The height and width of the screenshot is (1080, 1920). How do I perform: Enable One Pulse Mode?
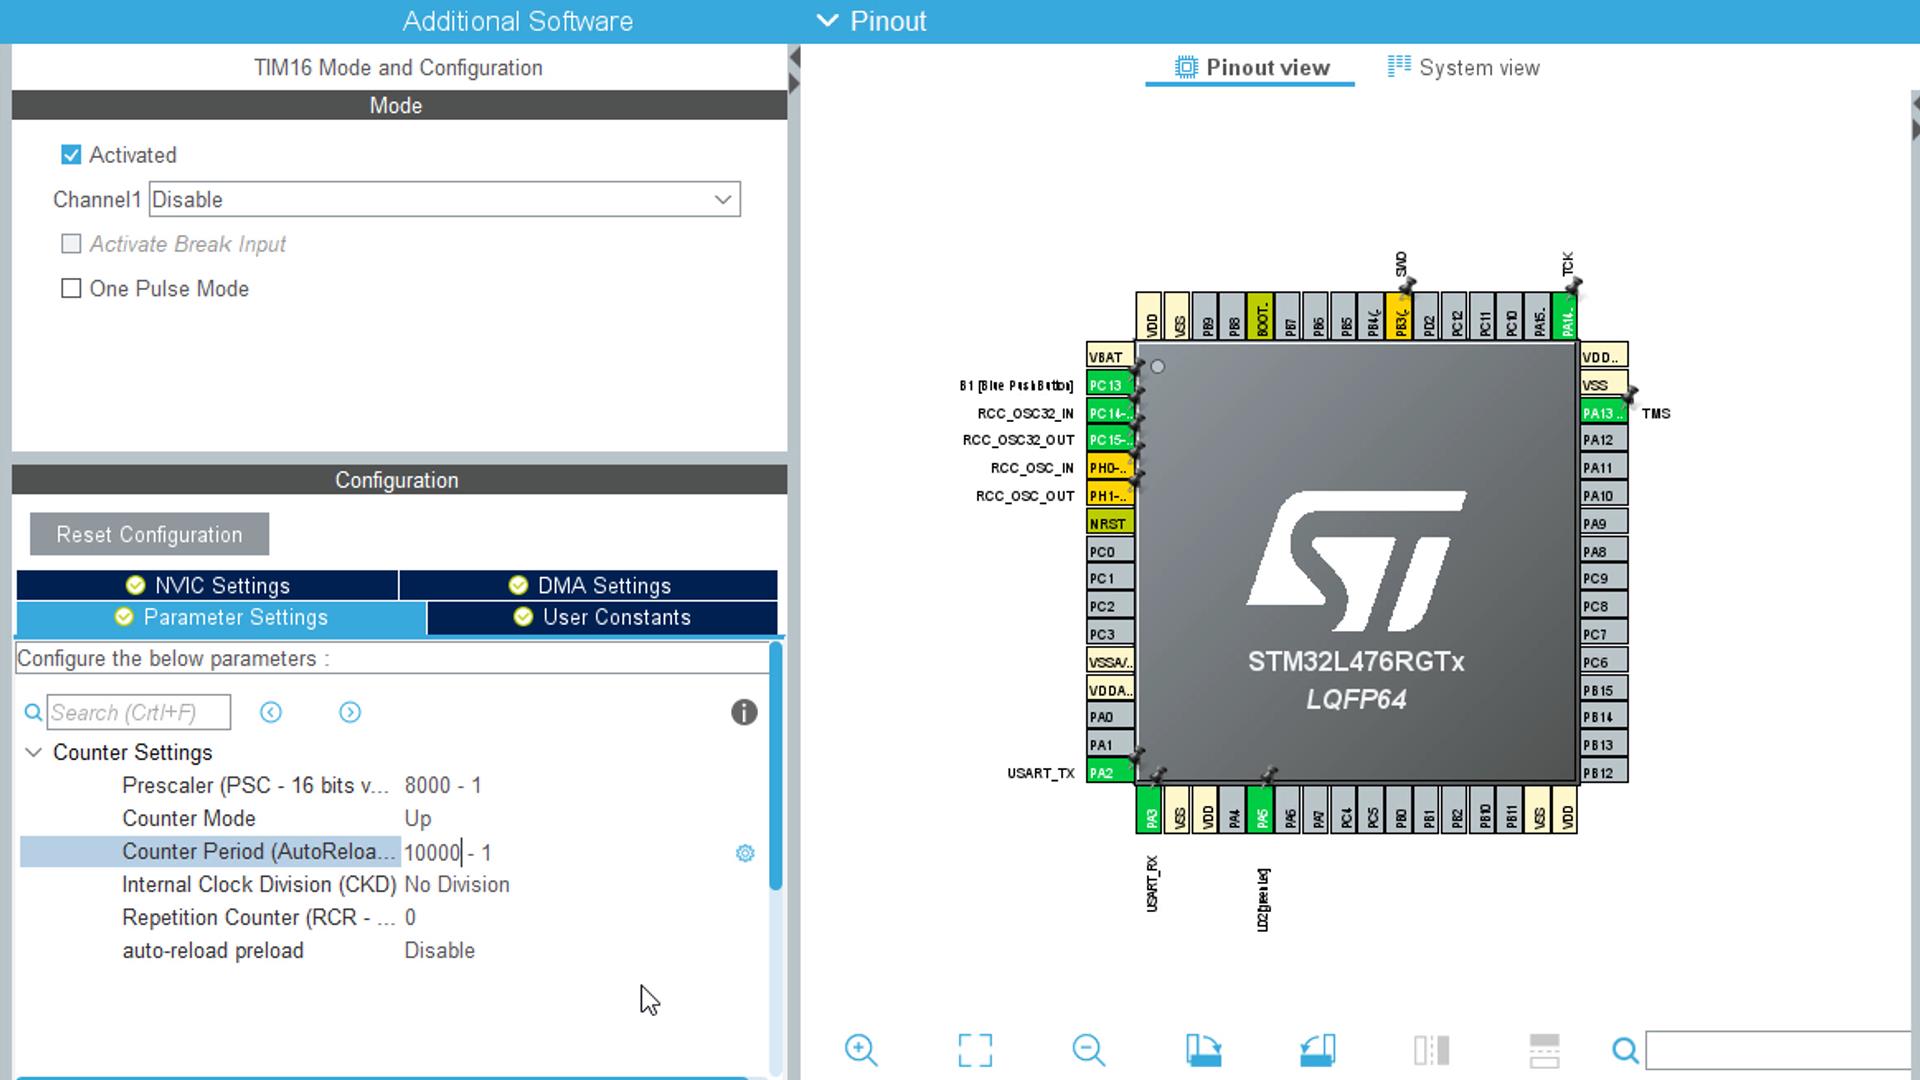[x=70, y=288]
